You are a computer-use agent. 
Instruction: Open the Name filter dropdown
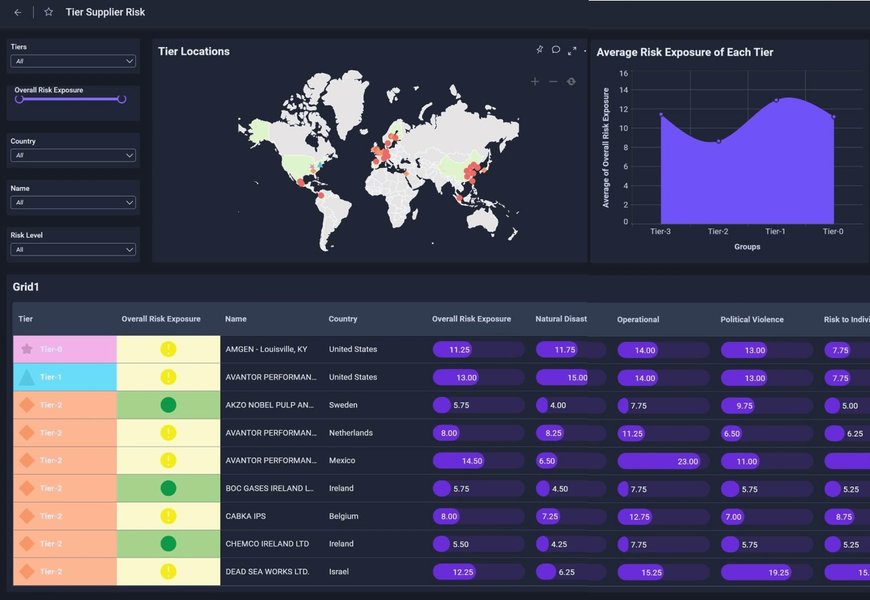(72, 202)
